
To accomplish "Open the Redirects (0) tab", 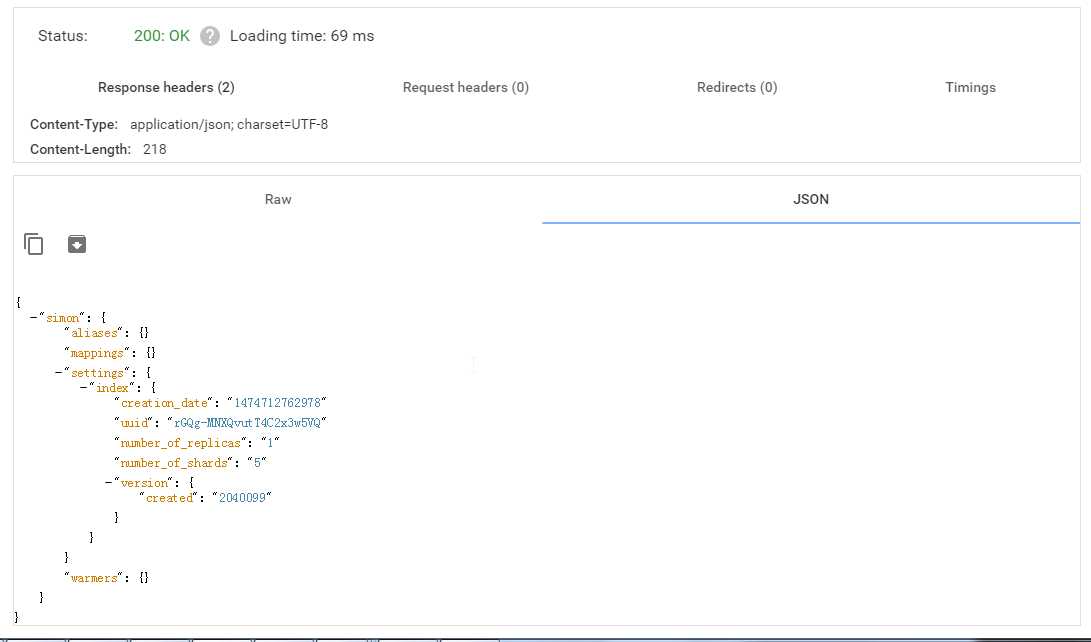I will pos(737,88).
